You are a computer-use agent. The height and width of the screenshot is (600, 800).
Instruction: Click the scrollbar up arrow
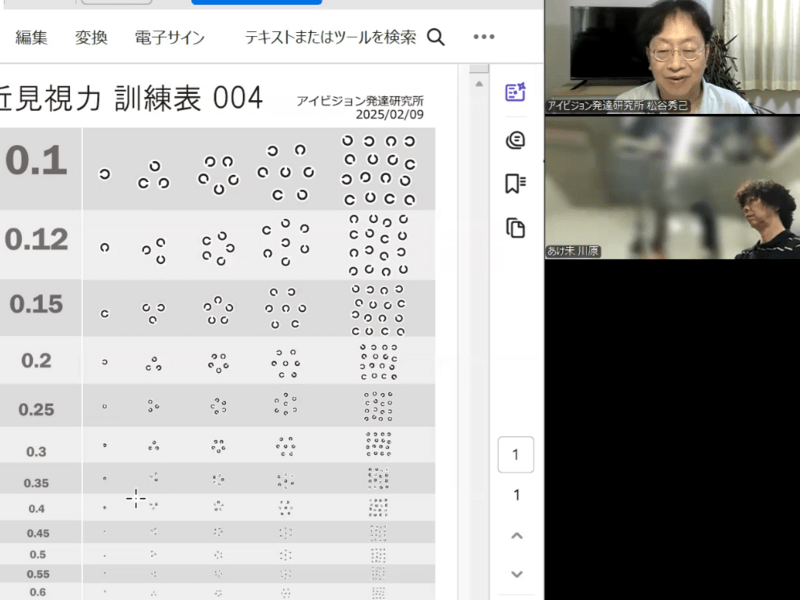pyautogui.click(x=479, y=84)
